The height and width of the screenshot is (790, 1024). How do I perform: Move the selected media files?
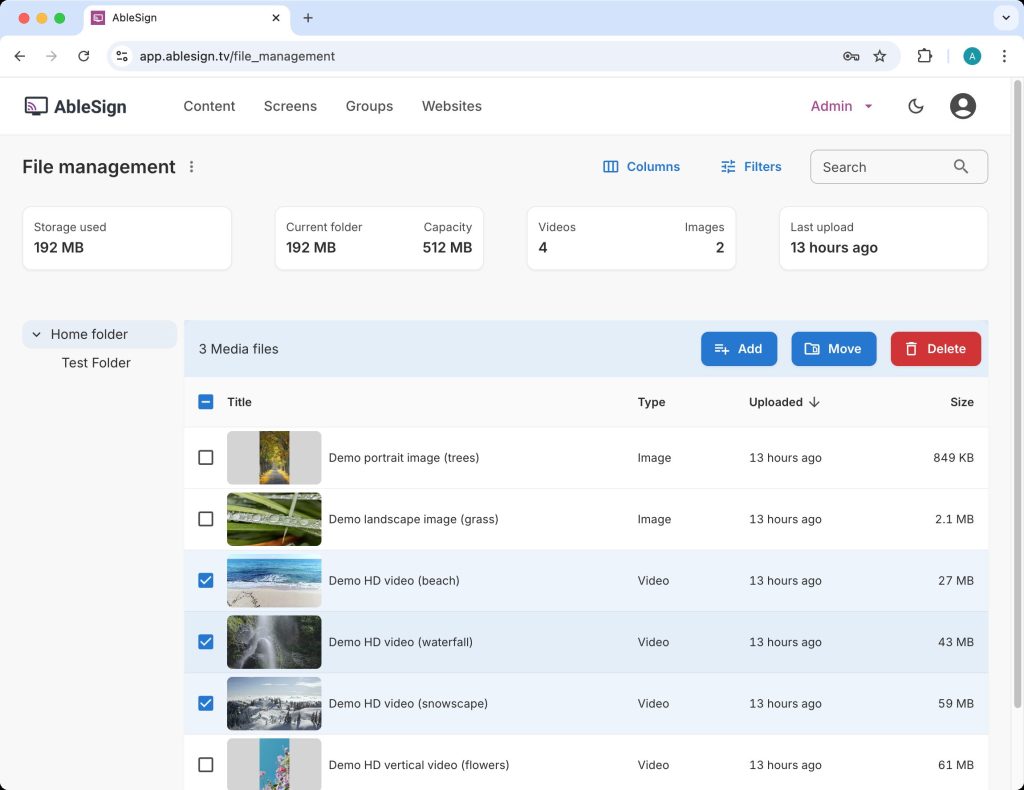coord(833,349)
